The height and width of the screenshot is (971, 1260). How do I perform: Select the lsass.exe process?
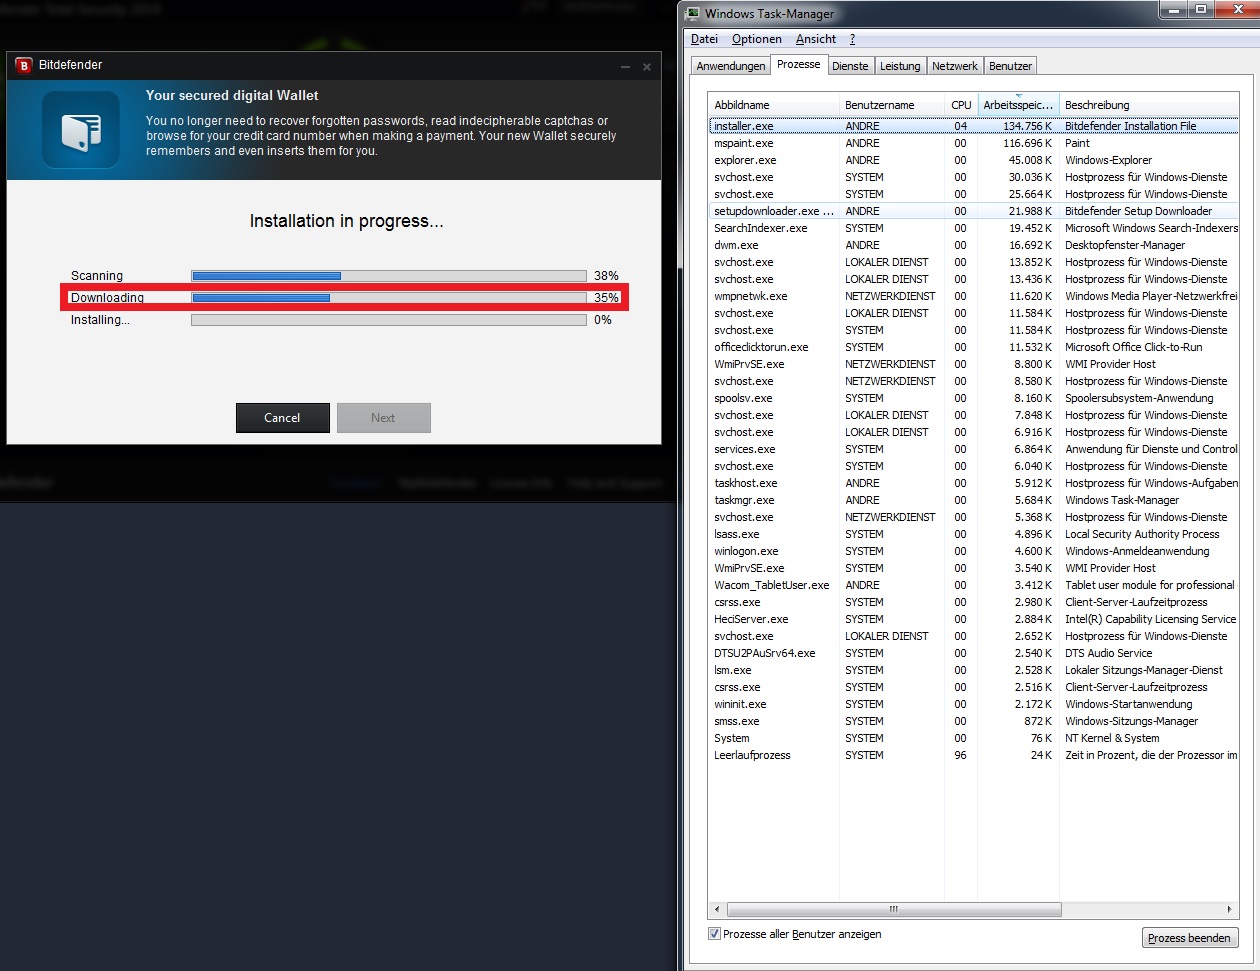tap(974, 534)
